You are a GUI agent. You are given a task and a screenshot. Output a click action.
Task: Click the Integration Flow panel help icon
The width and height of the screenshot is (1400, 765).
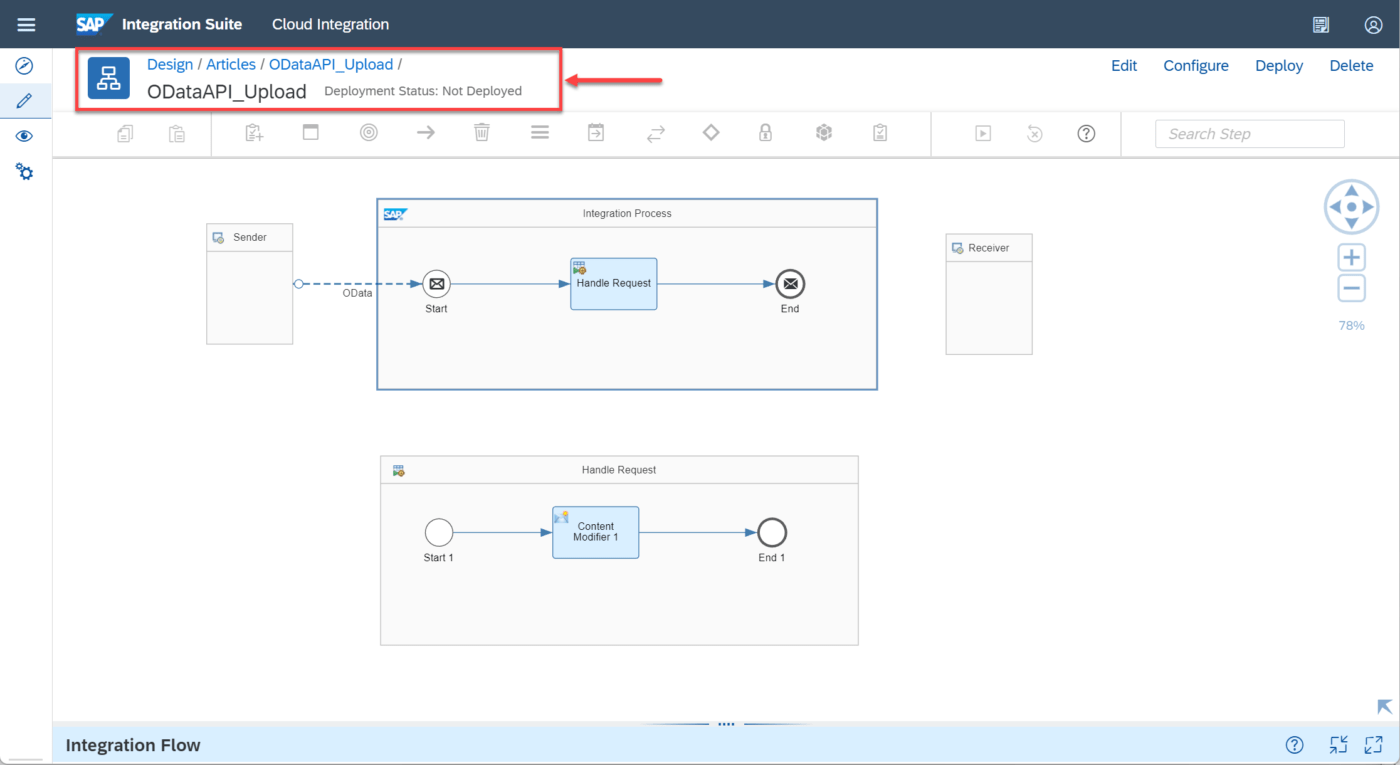1294,744
